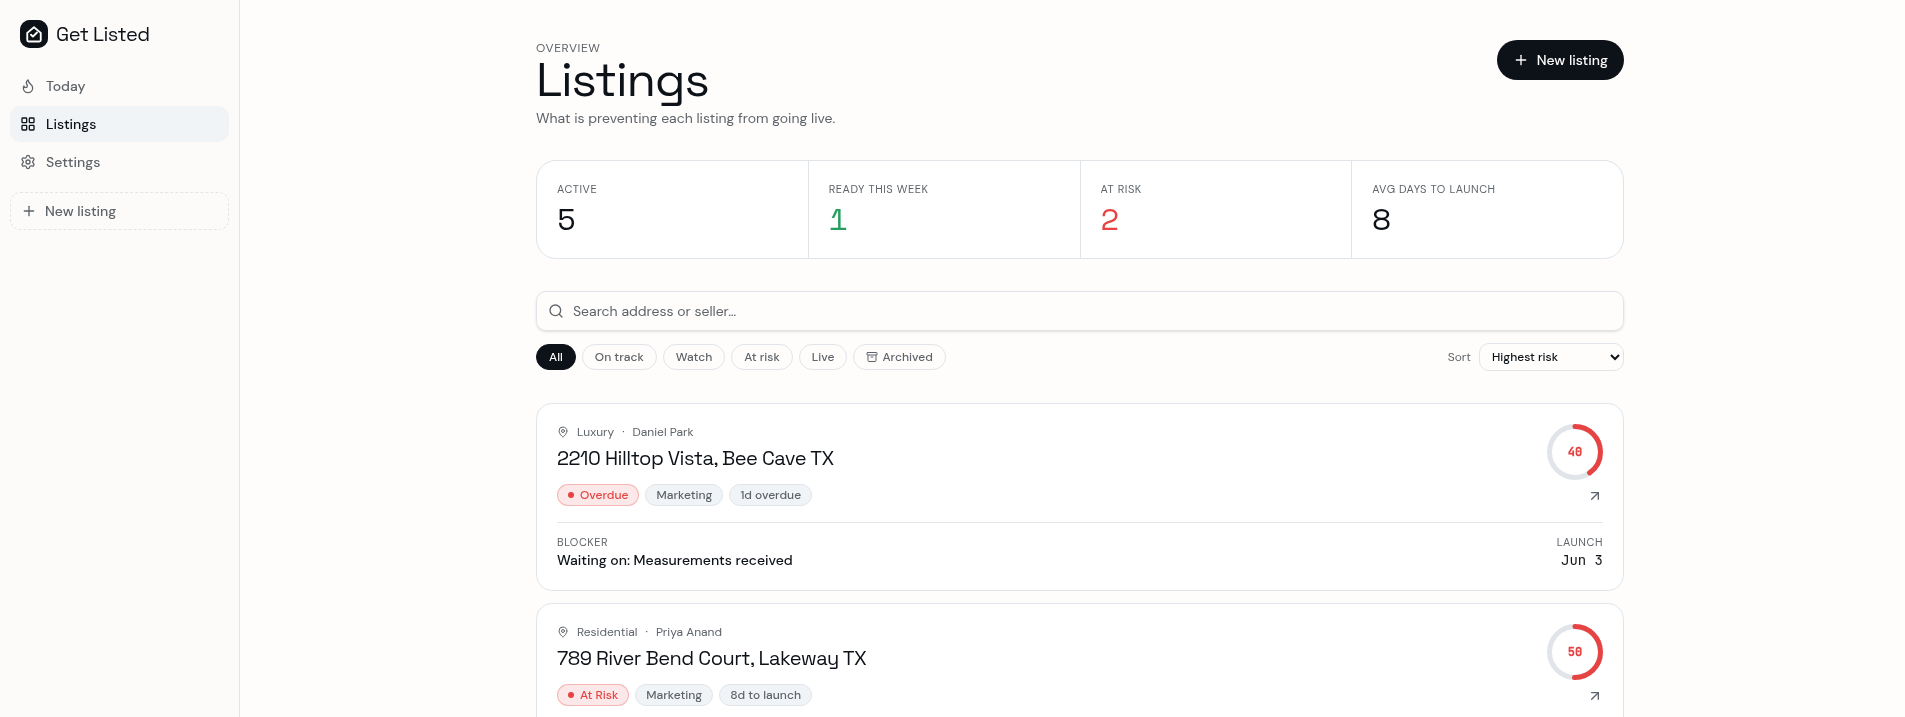
Task: Click sidebar New listing dashed button
Action: [119, 211]
